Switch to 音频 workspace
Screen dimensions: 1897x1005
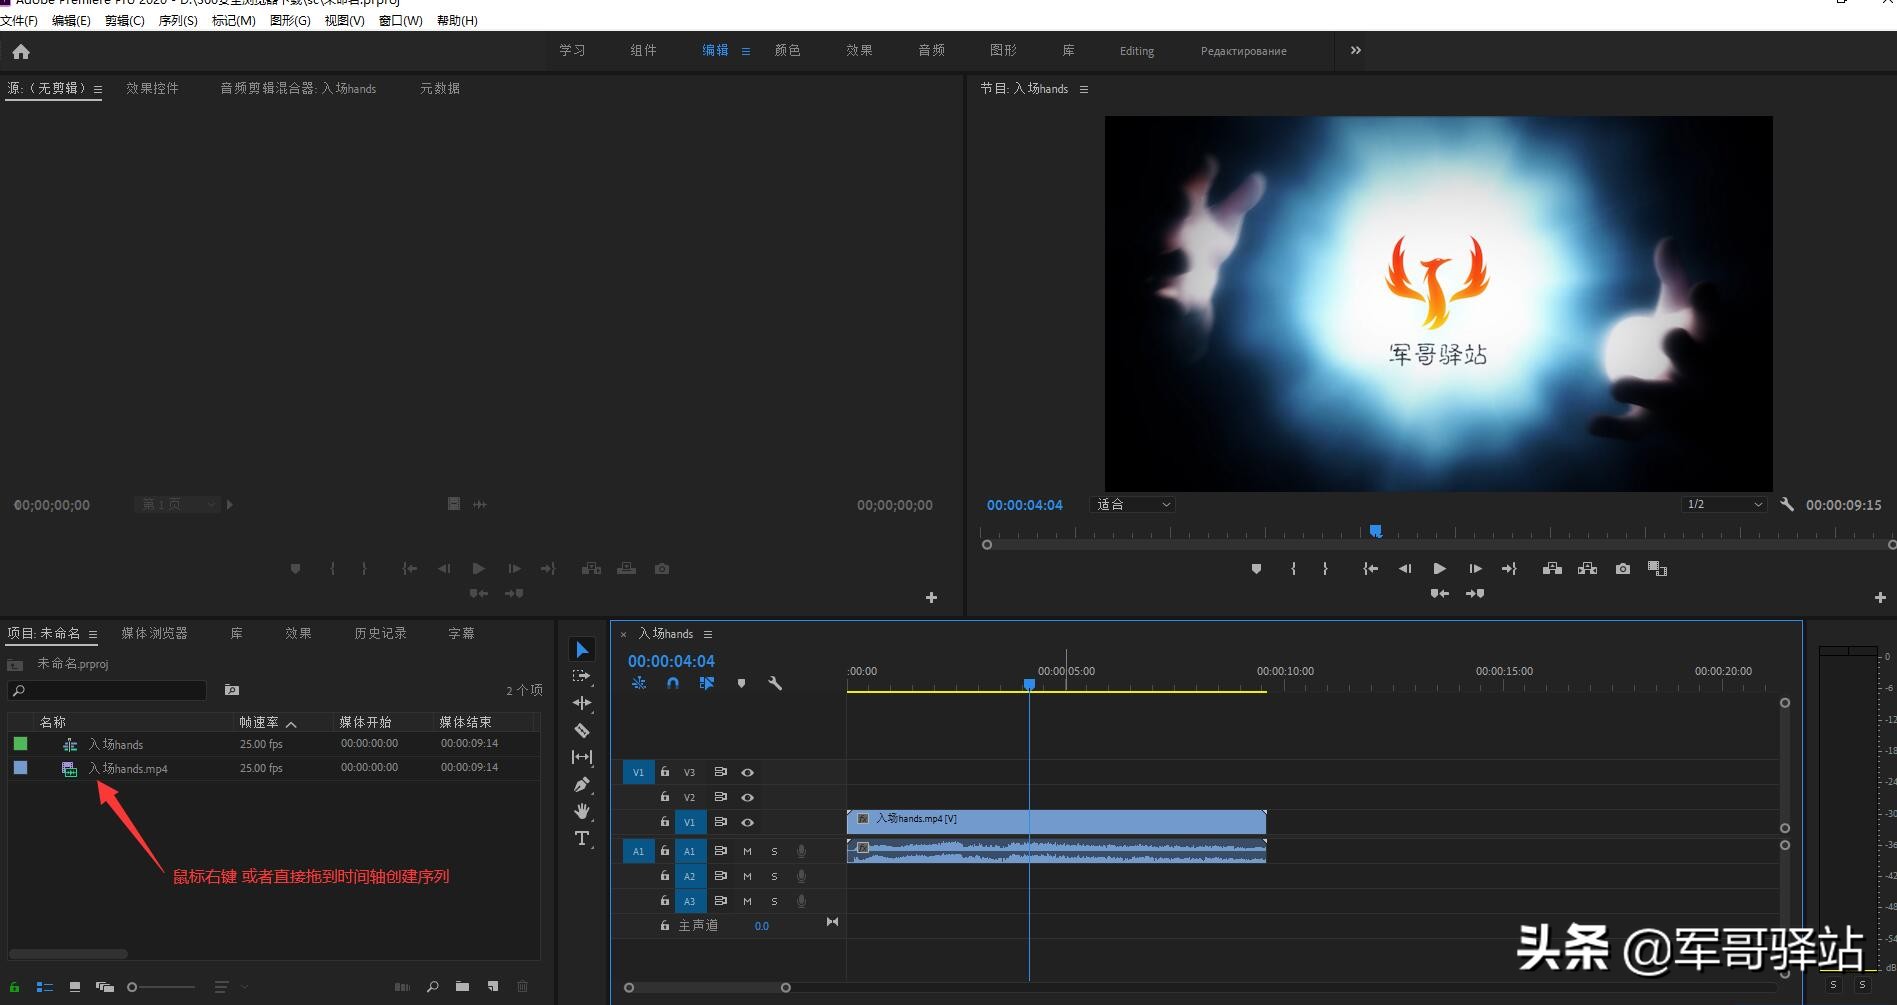click(931, 50)
